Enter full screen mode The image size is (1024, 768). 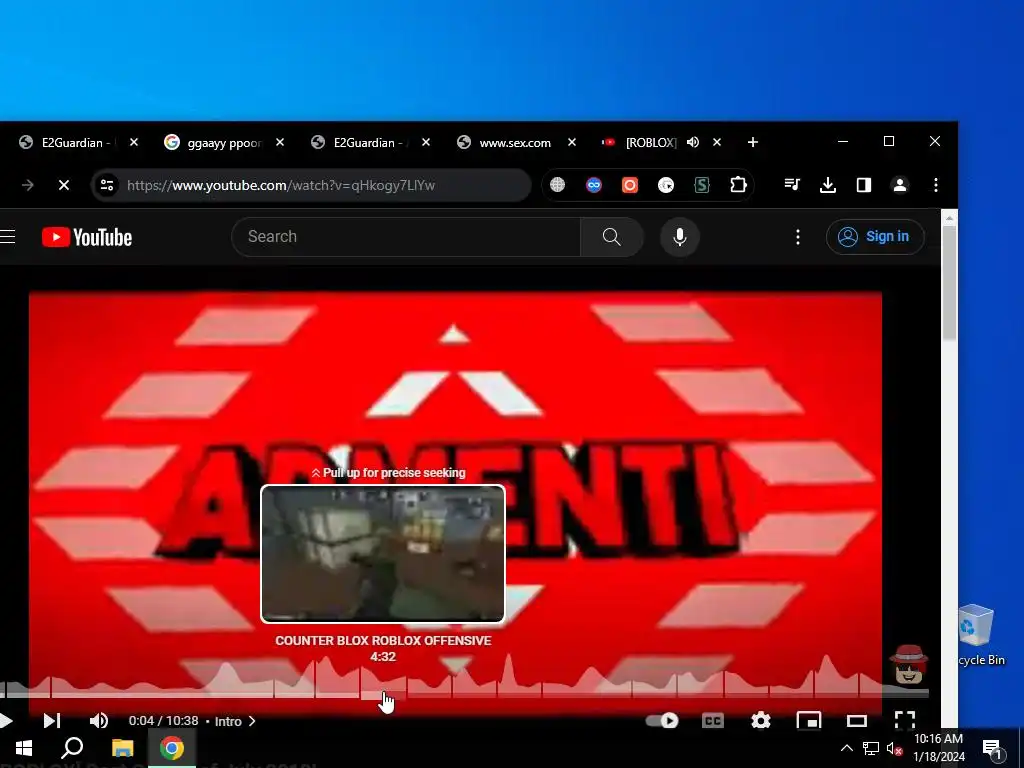(904, 720)
